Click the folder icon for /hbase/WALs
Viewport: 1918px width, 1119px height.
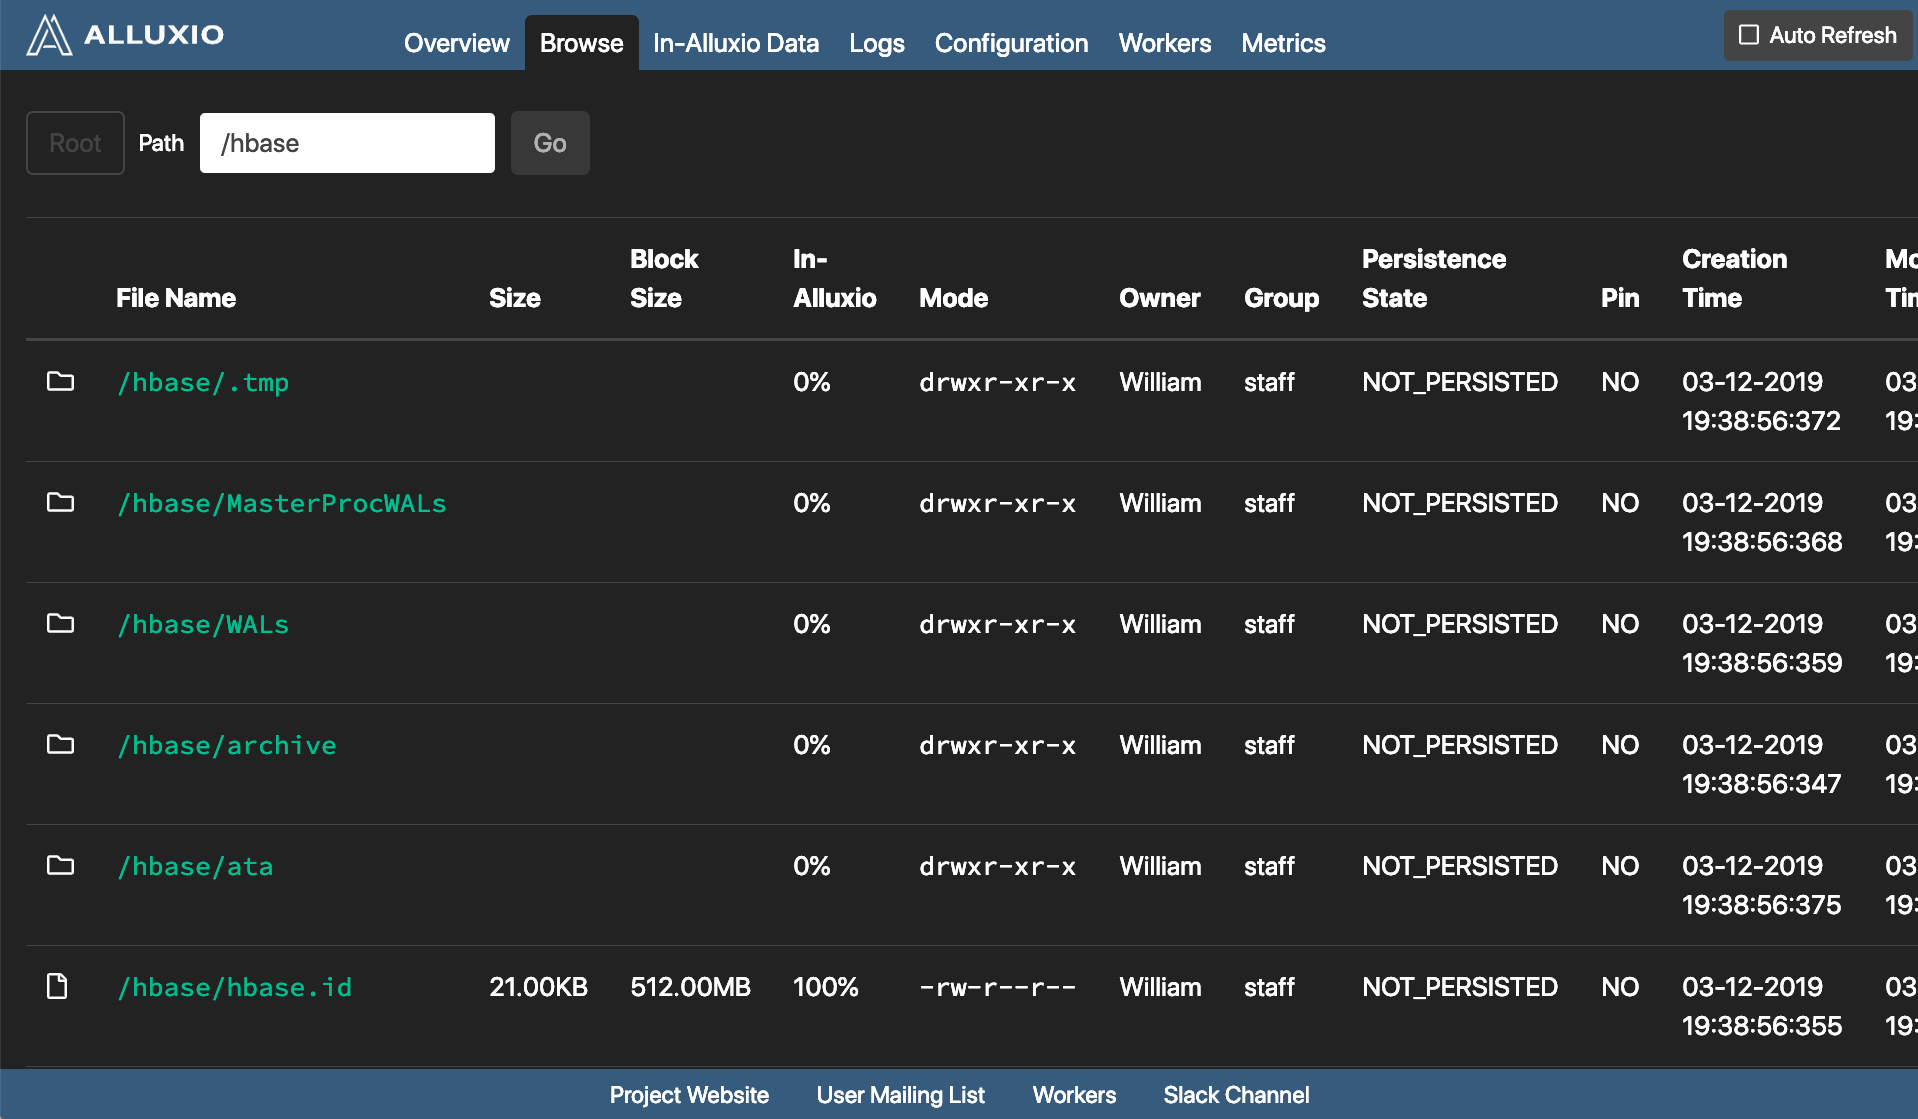pos(61,623)
